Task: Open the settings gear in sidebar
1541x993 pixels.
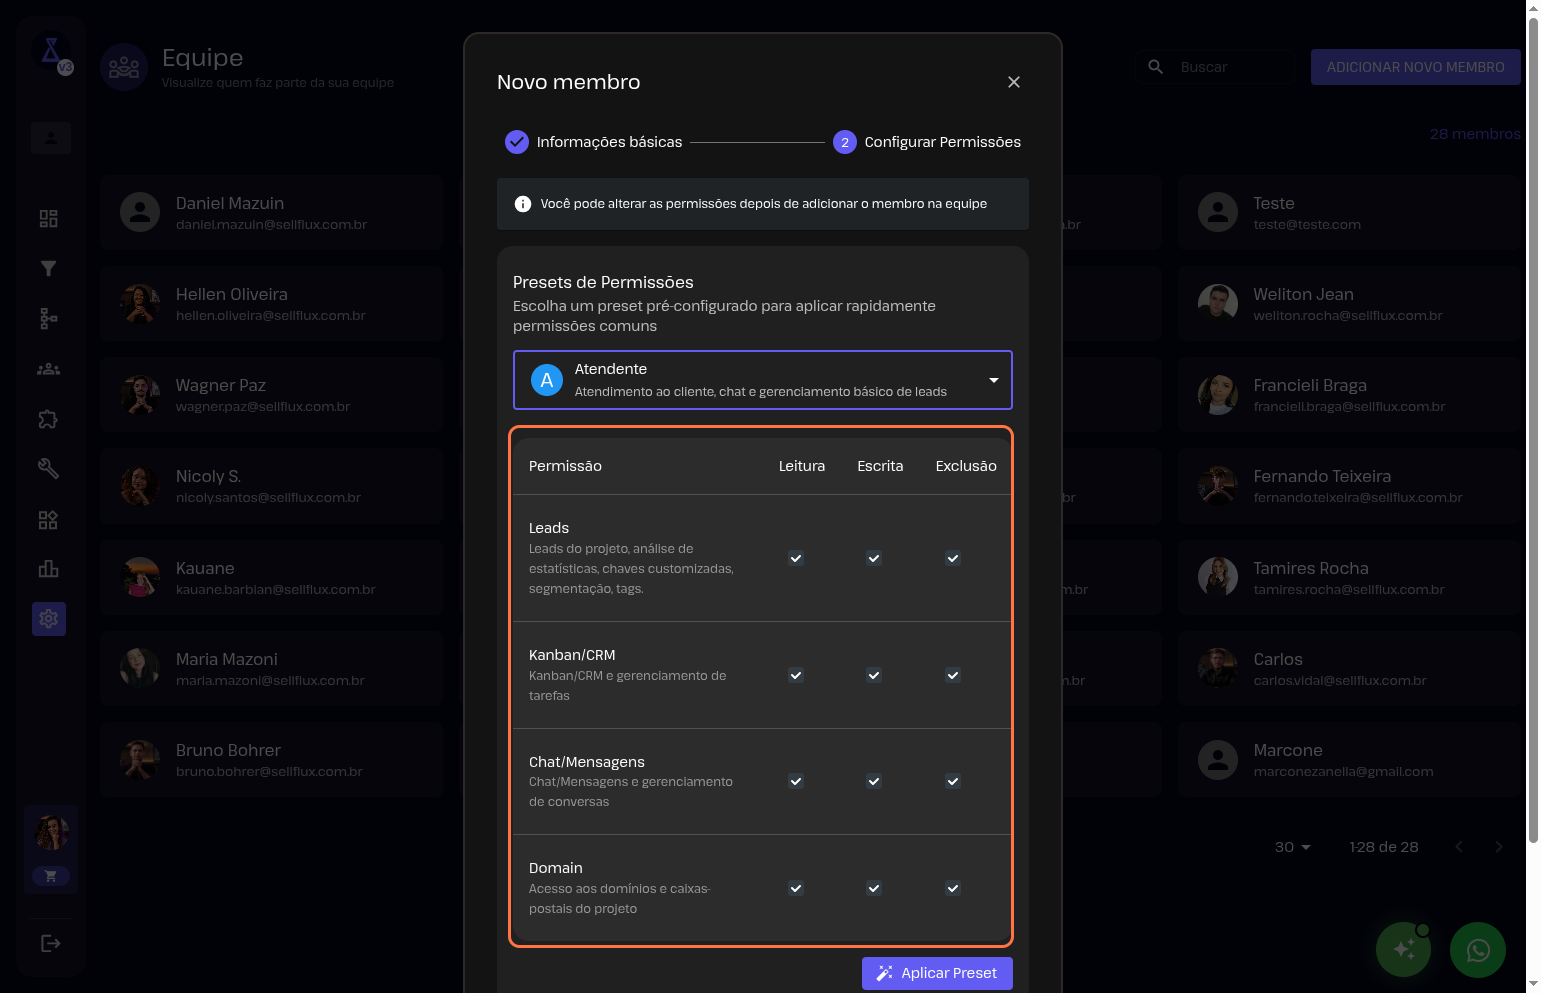Action: point(48,619)
